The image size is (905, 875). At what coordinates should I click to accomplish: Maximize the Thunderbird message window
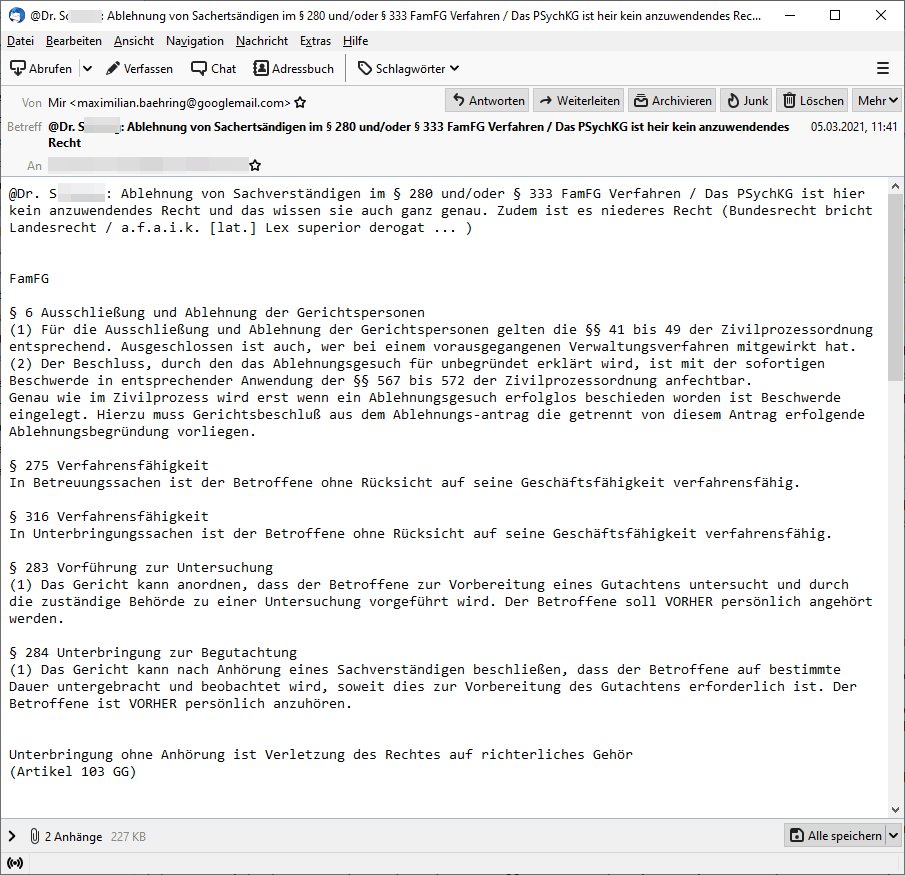835,16
